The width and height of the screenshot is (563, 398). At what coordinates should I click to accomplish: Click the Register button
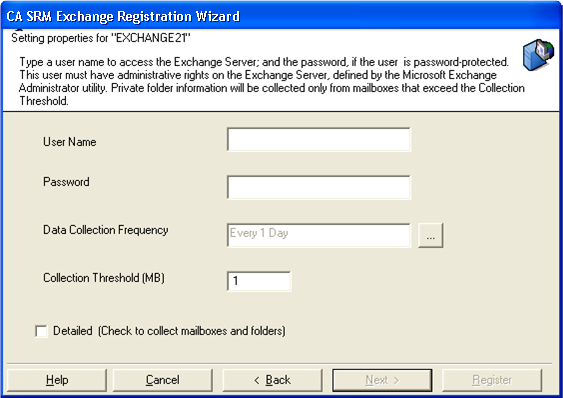point(492,380)
